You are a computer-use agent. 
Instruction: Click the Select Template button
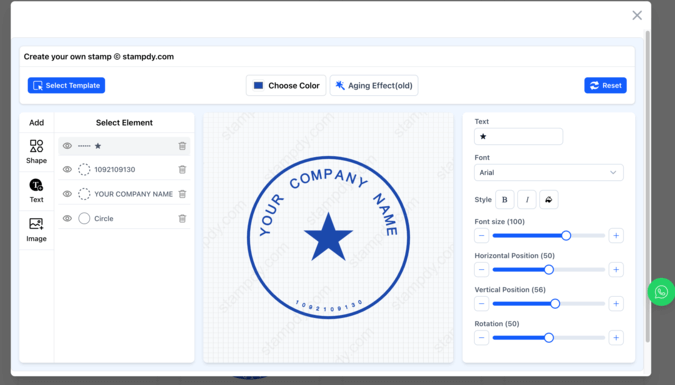66,85
